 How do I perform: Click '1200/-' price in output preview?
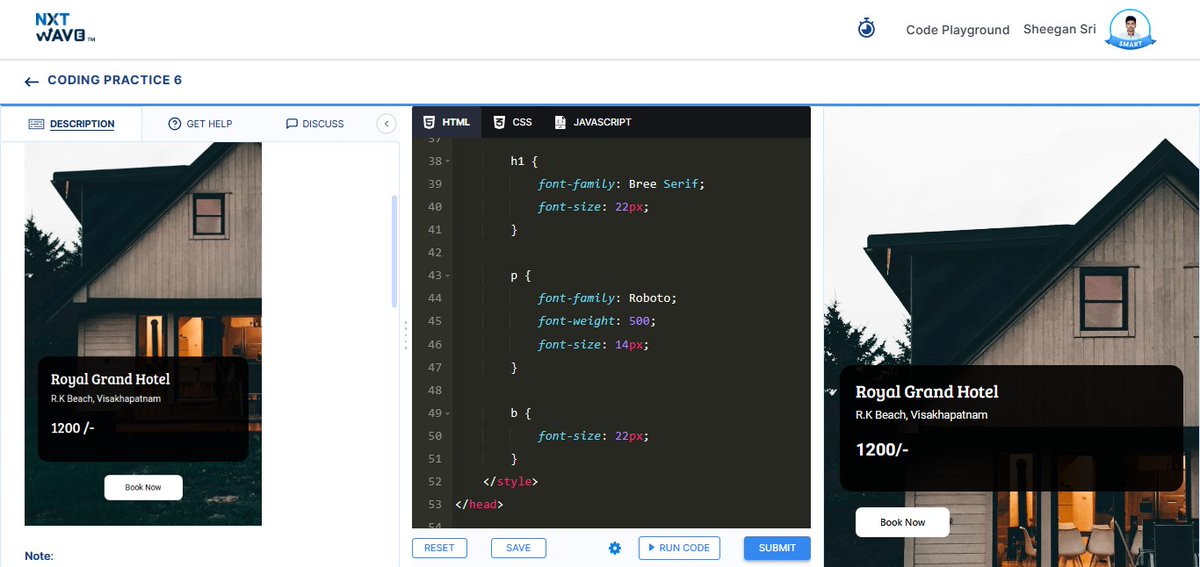coord(882,450)
